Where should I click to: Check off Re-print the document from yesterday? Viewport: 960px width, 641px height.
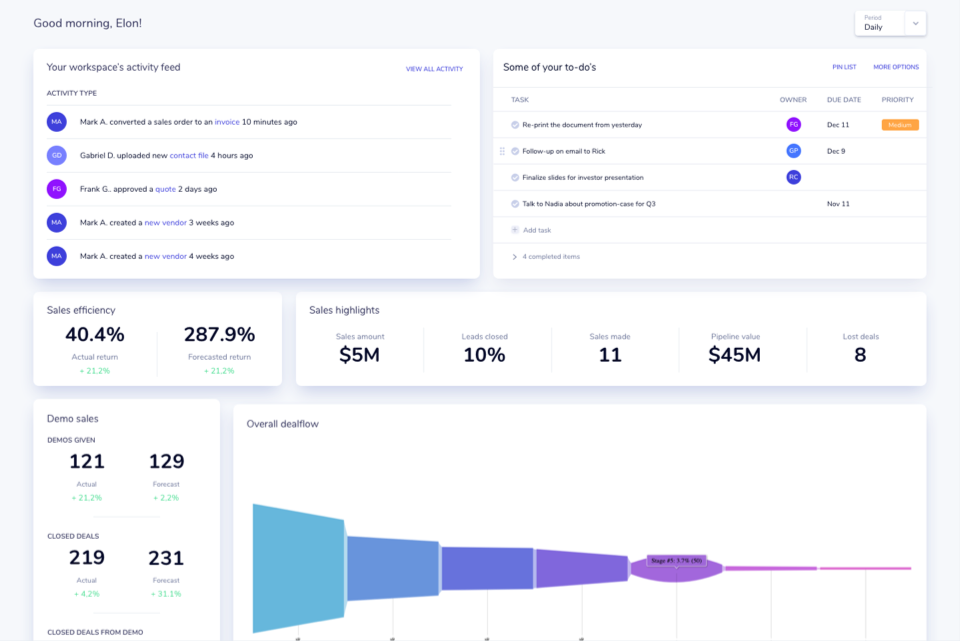pos(515,125)
